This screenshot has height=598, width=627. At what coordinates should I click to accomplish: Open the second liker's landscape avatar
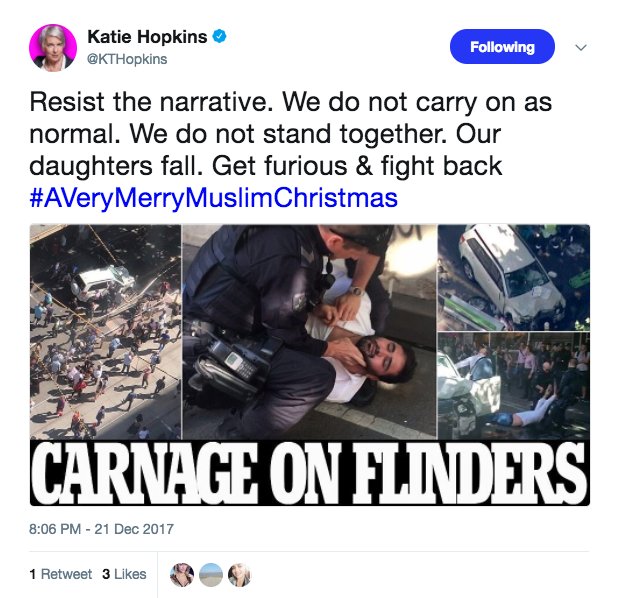(x=211, y=575)
